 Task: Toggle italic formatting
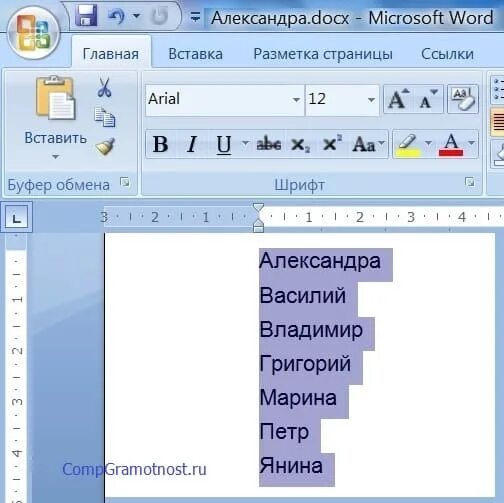(192, 144)
